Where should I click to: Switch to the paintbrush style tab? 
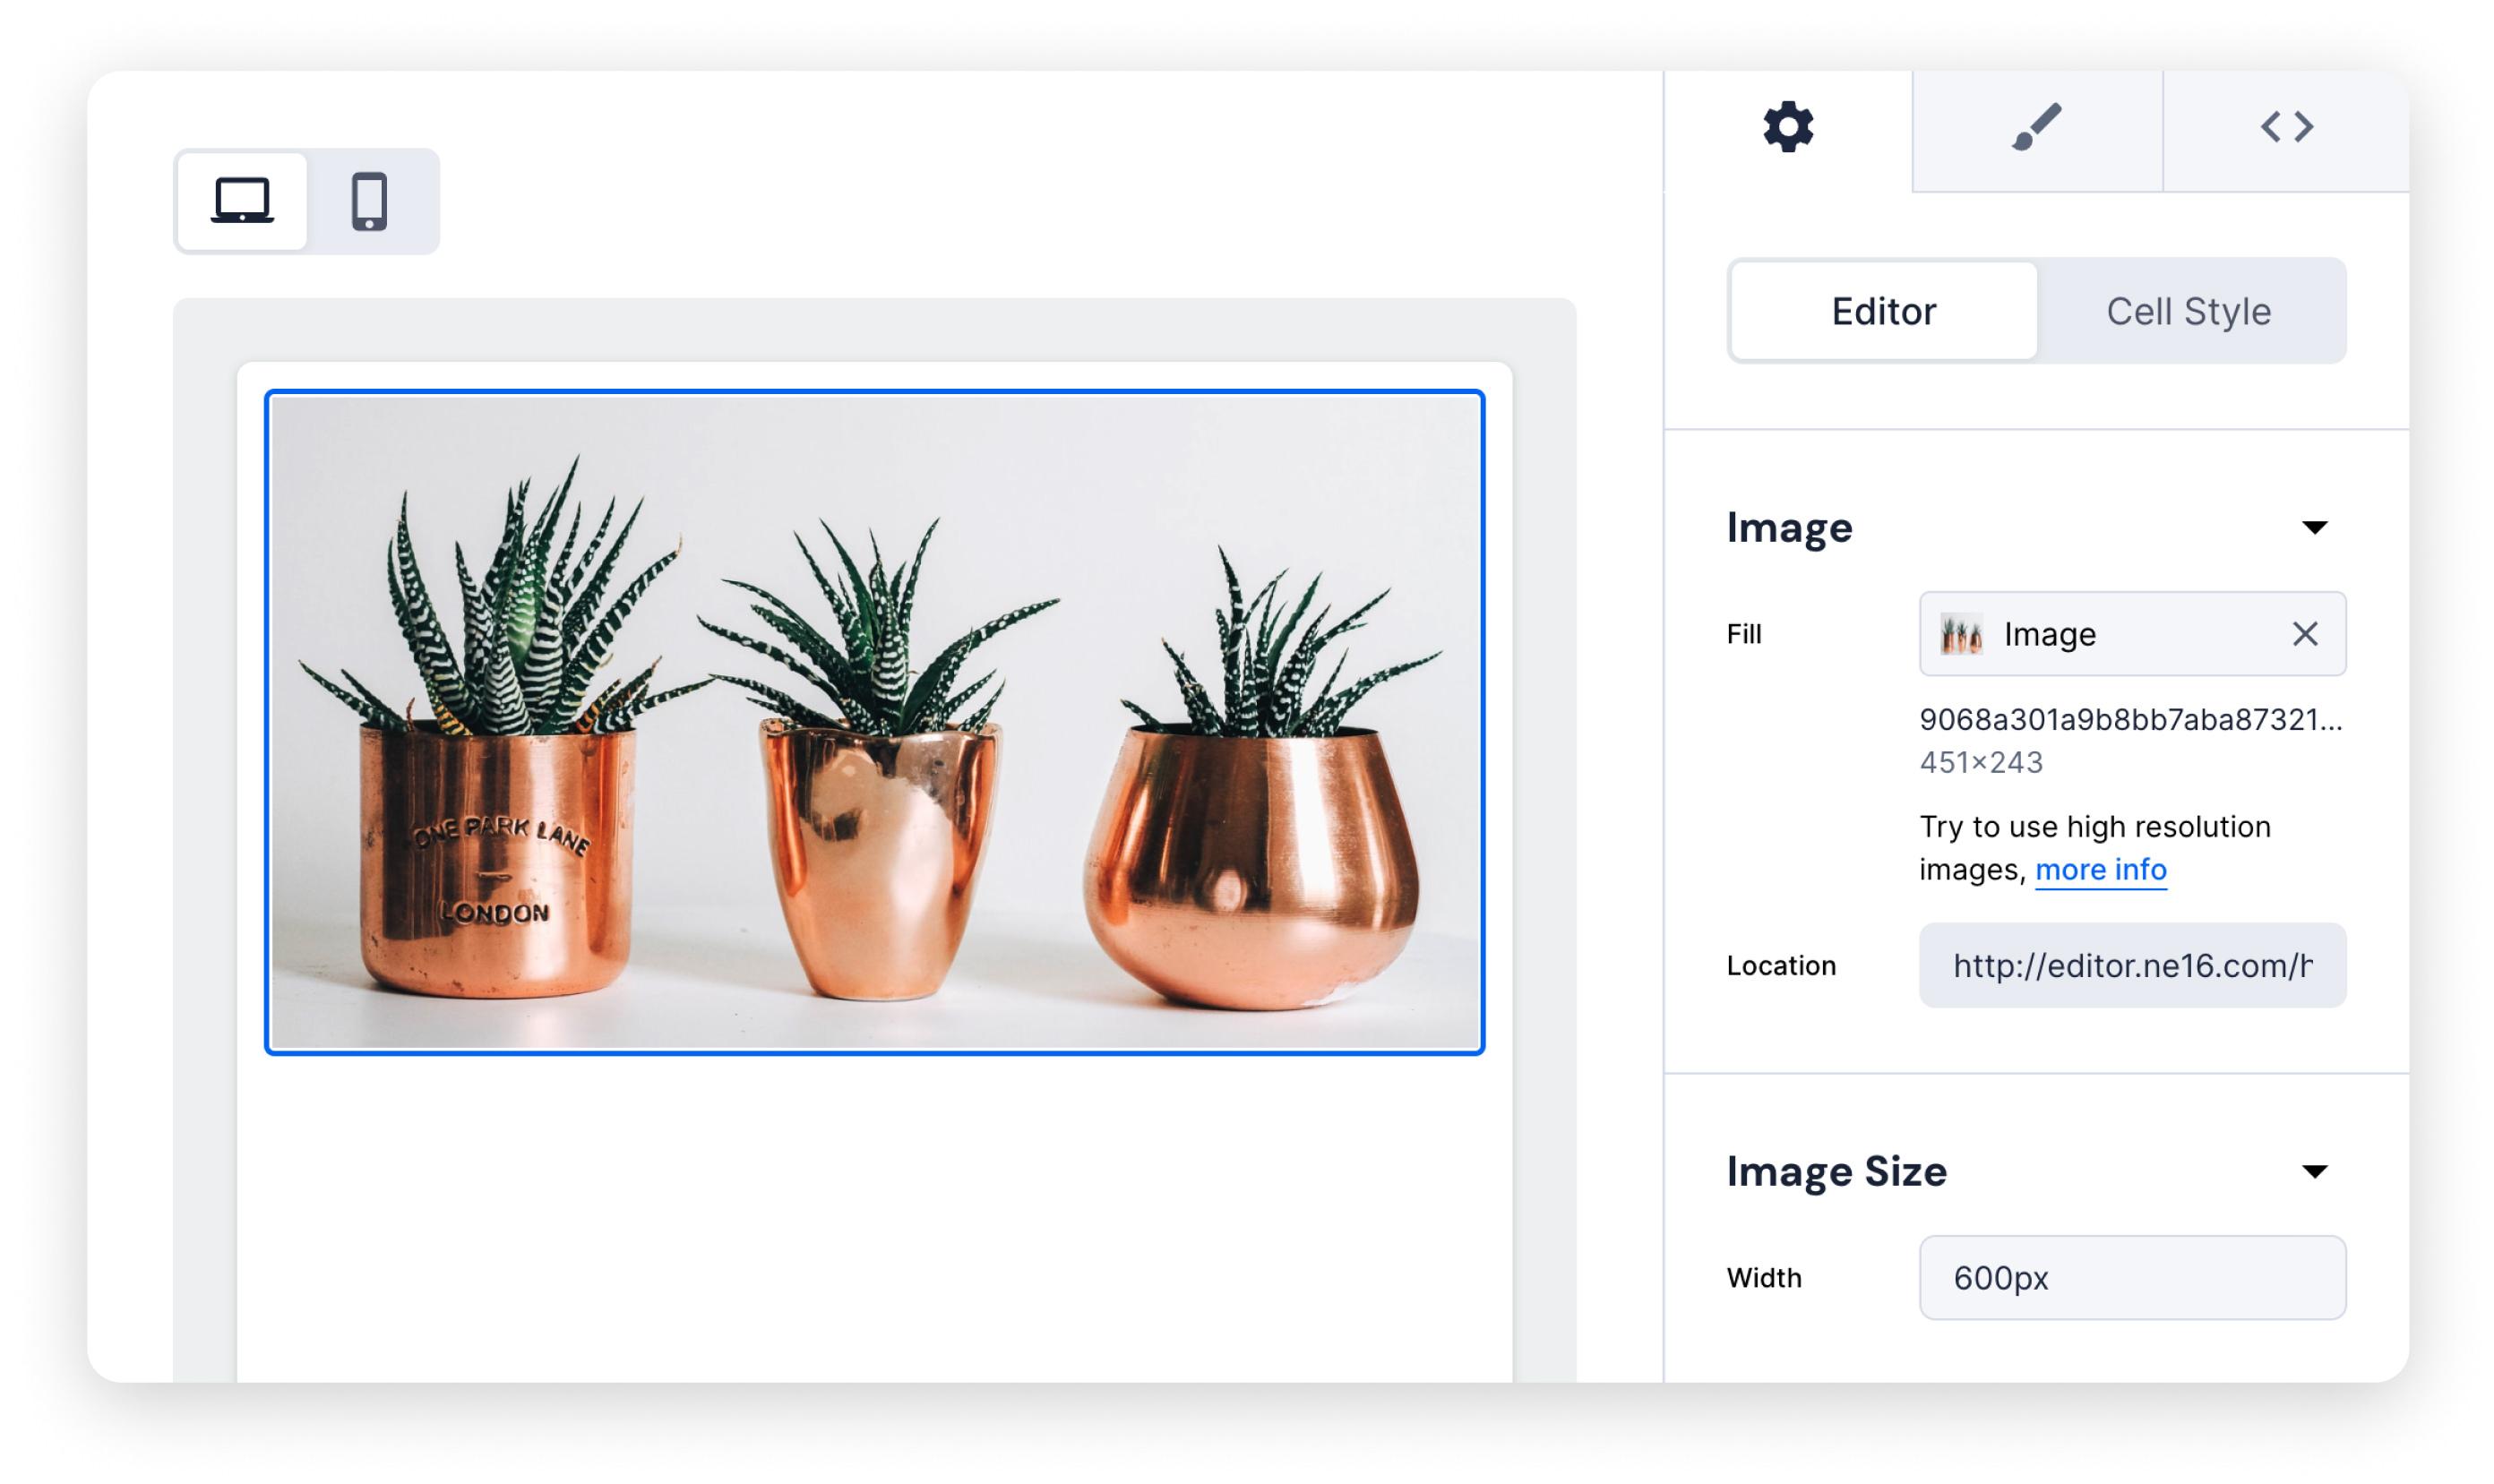point(2037,127)
